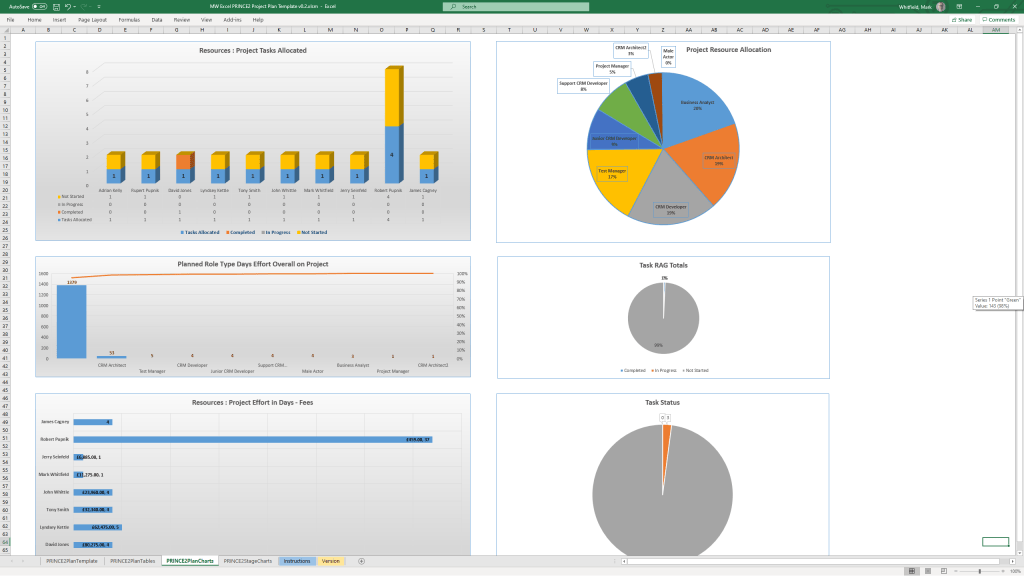The height and width of the screenshot is (576, 1024).
Task: Click the Undo arrow icon
Action: click(67, 7)
